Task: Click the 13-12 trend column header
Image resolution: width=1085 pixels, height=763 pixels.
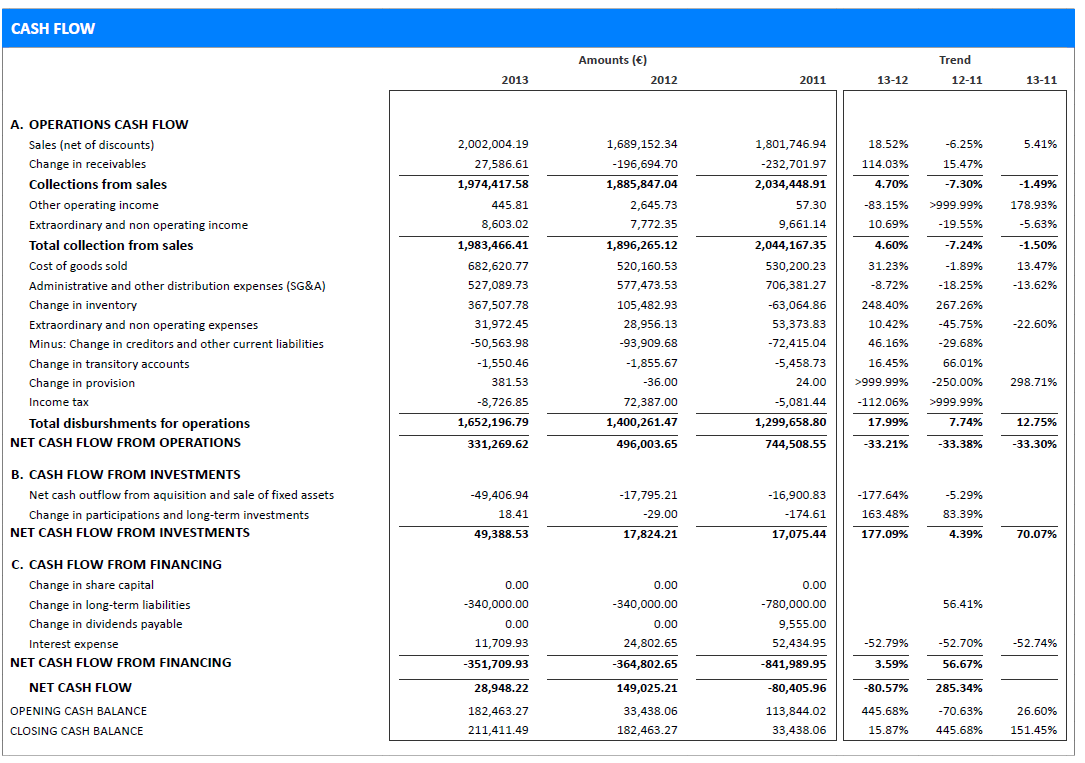Action: (892, 80)
